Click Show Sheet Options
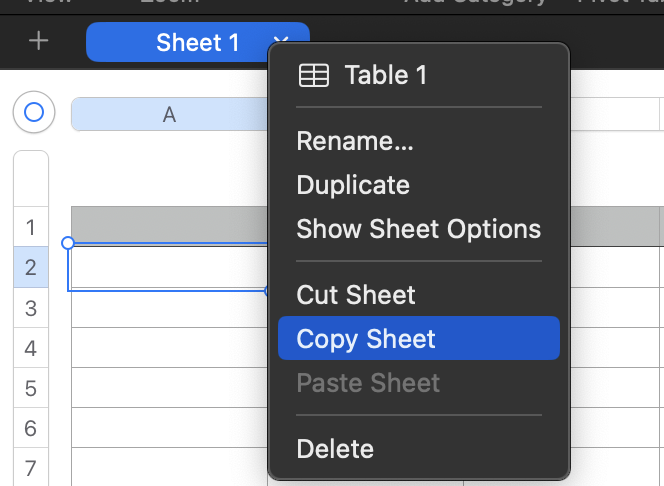This screenshot has width=664, height=486. (418, 229)
